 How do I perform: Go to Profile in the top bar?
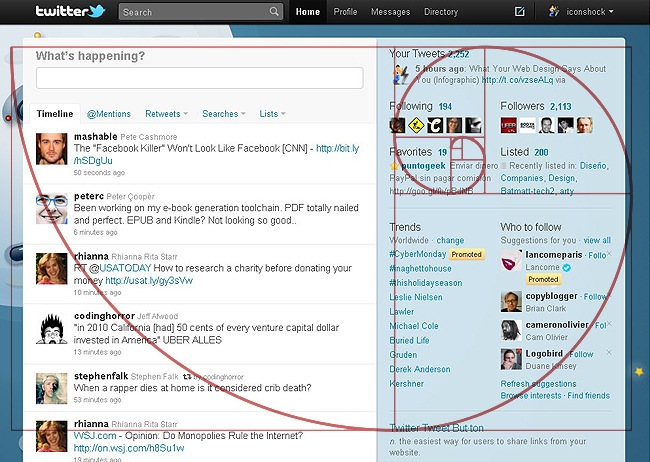(x=345, y=12)
